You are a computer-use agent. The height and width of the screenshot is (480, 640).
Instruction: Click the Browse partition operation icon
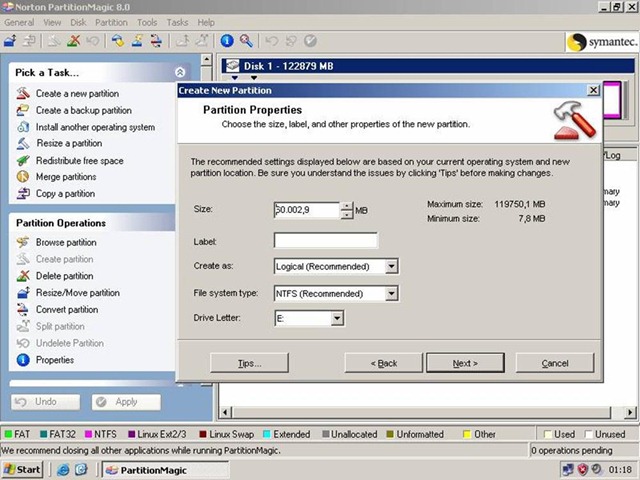coord(23,242)
